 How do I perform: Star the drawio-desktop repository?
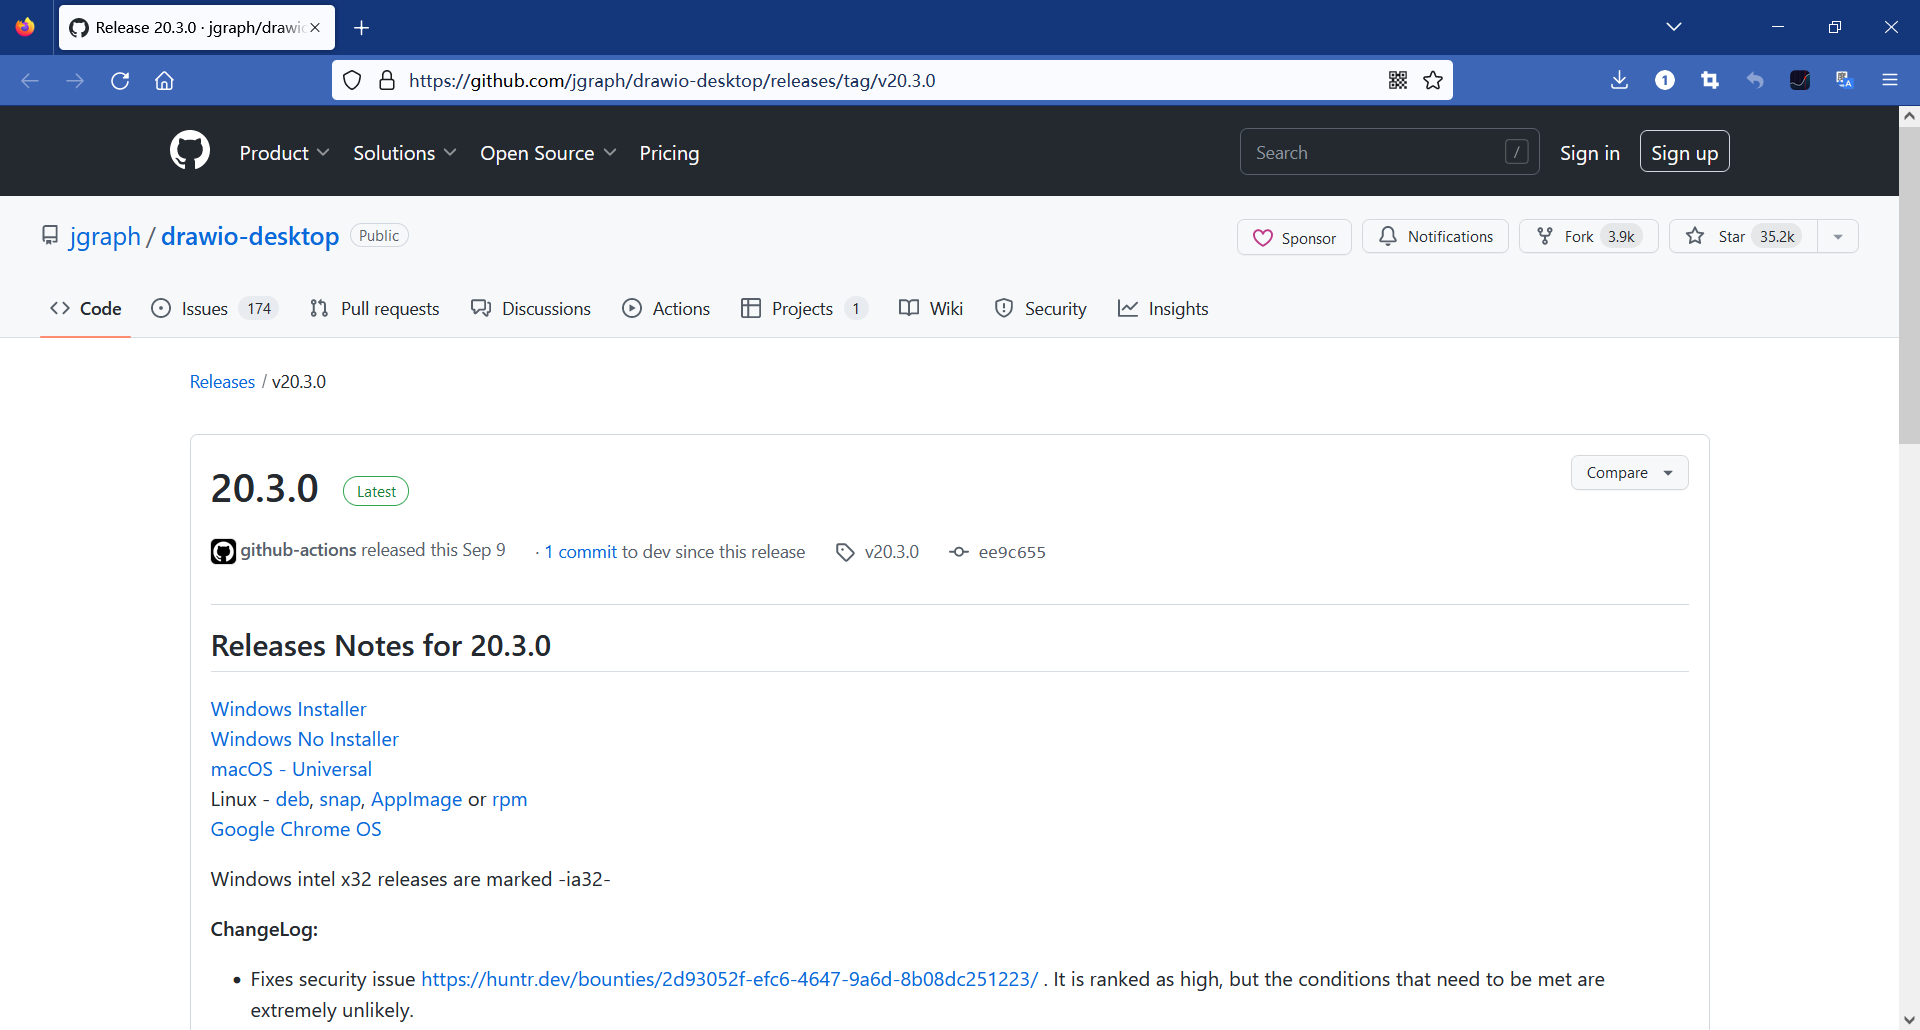pyautogui.click(x=1744, y=236)
